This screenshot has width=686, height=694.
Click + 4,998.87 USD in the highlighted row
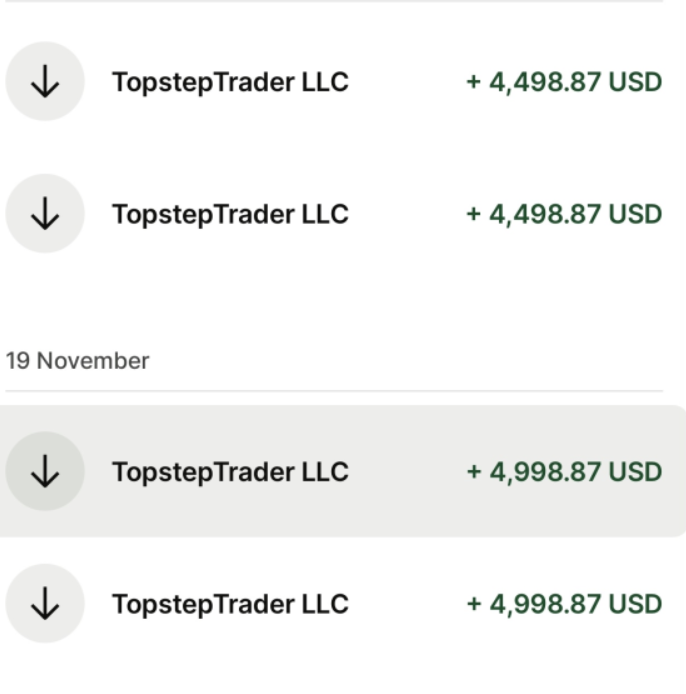(x=563, y=472)
